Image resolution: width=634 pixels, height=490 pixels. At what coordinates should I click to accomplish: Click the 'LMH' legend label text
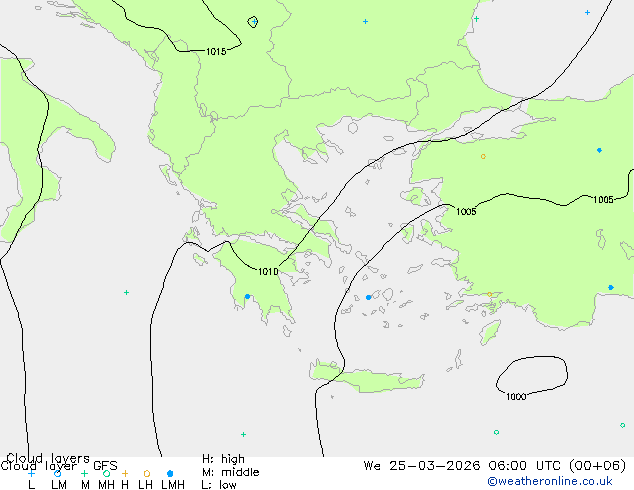coord(173,484)
